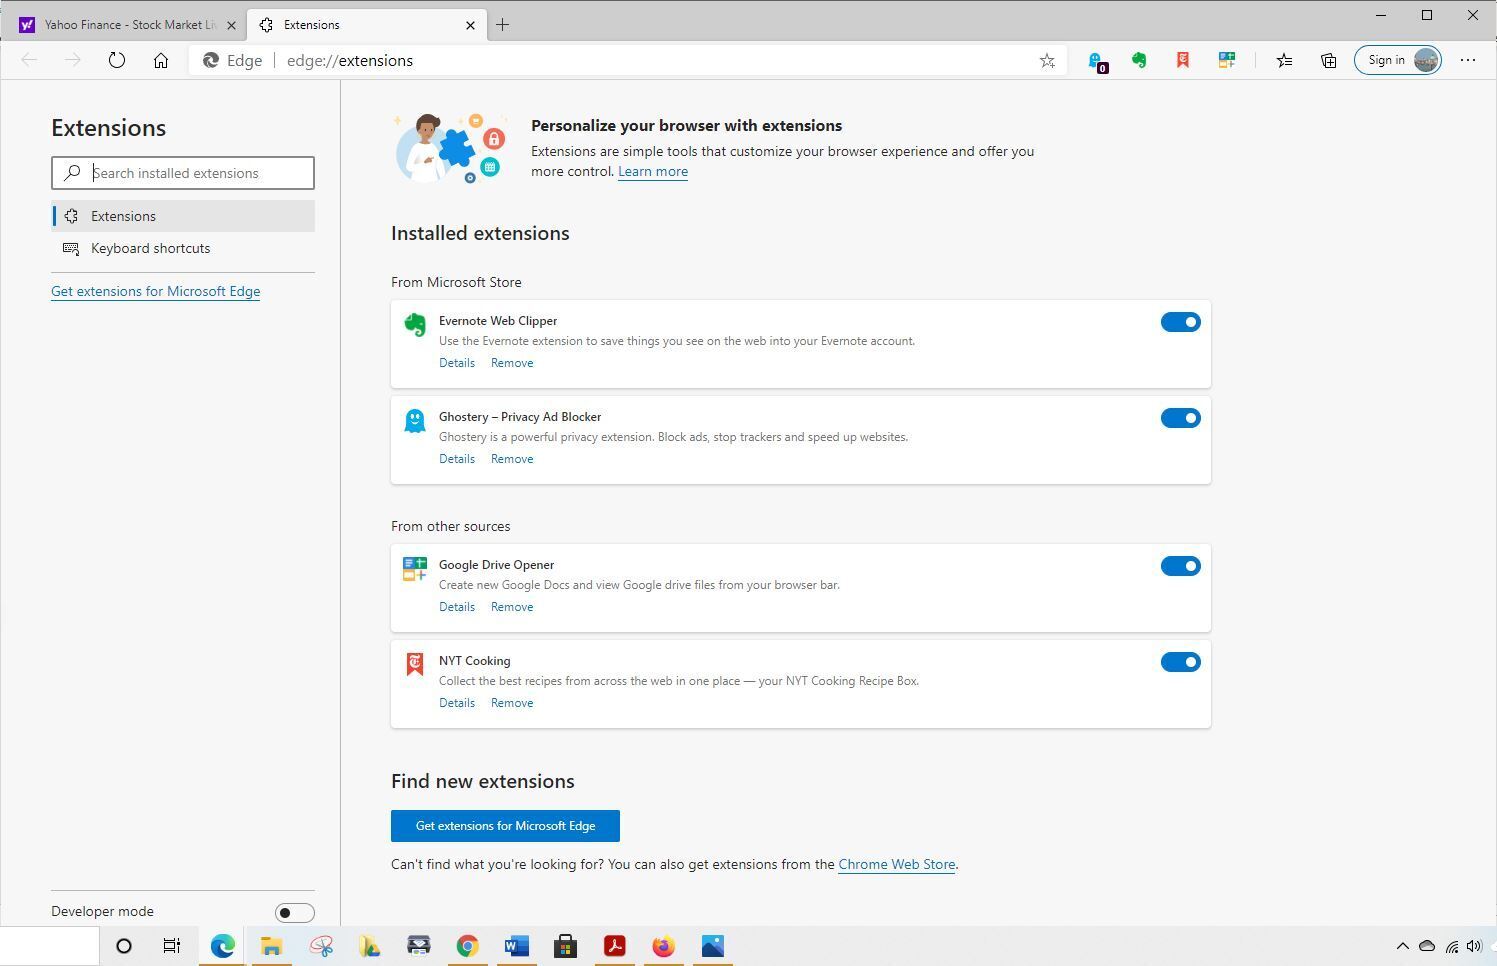Screen dimensions: 1497x966
Task: Open Microsoft Word from the taskbar
Action: [516, 946]
